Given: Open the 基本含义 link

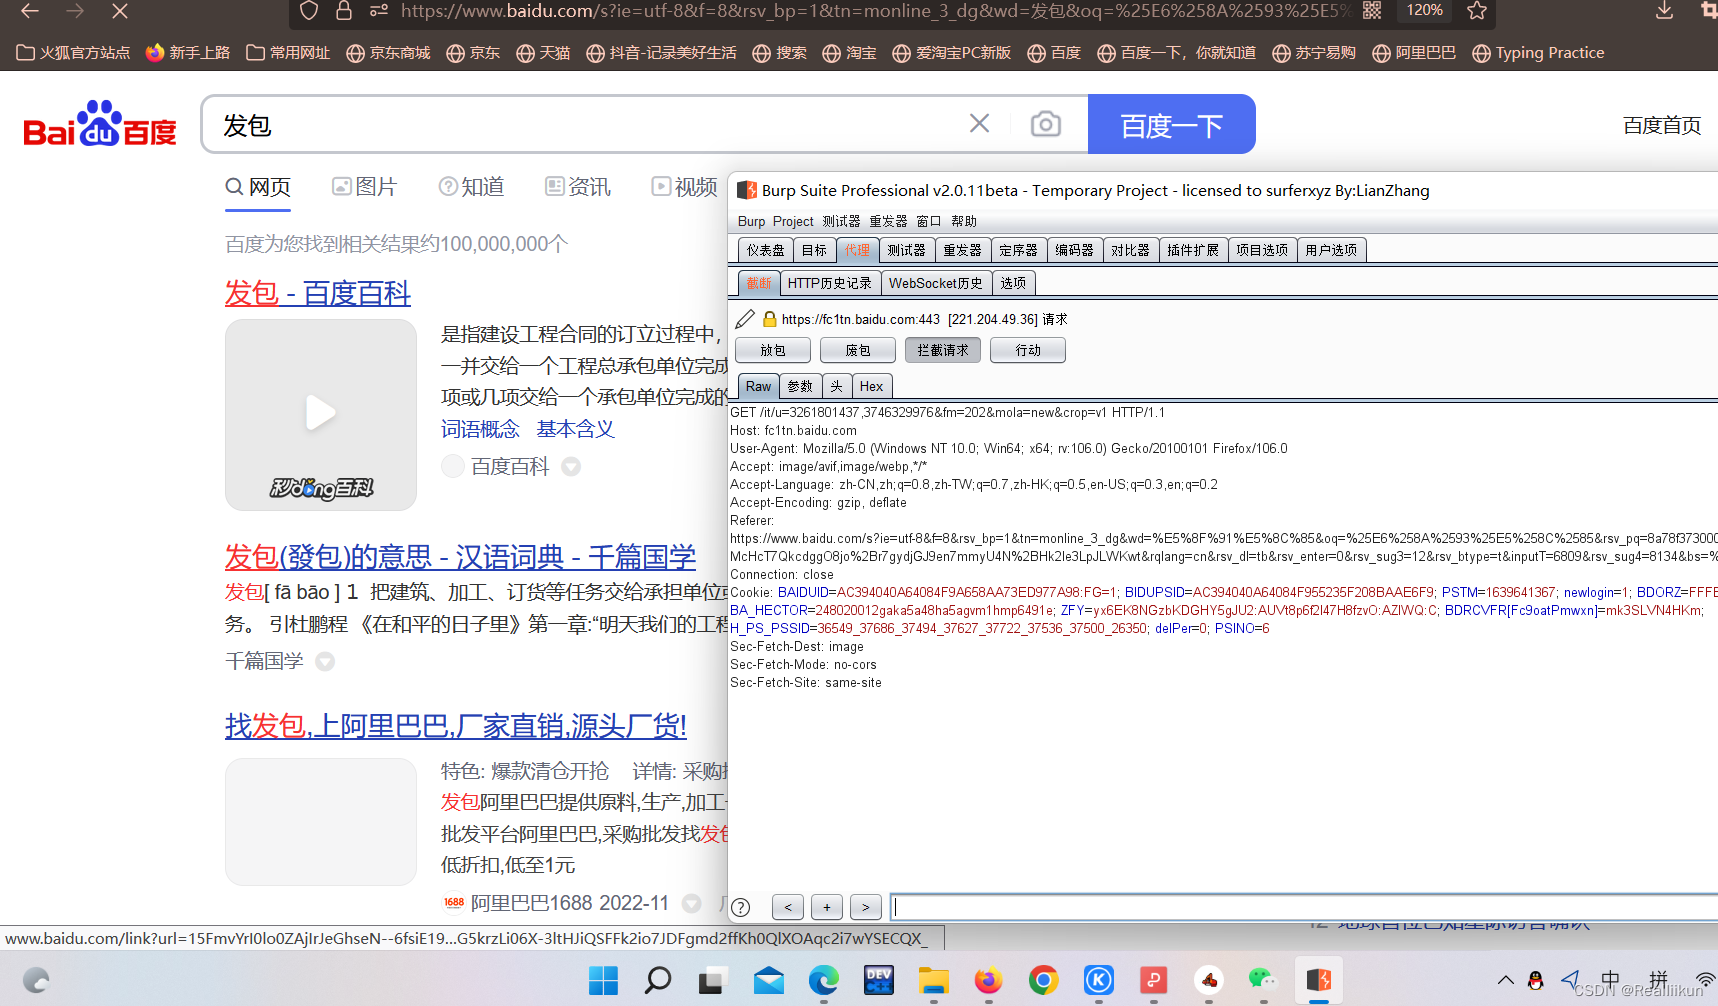Looking at the screenshot, I should [575, 429].
